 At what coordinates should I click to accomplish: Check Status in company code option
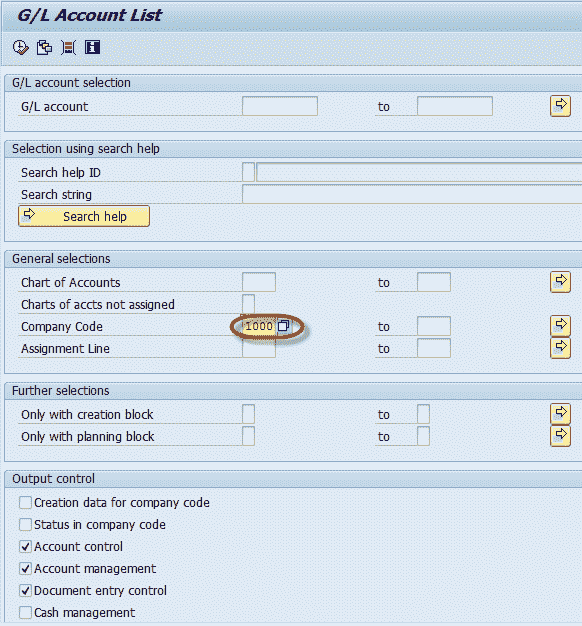coord(26,525)
